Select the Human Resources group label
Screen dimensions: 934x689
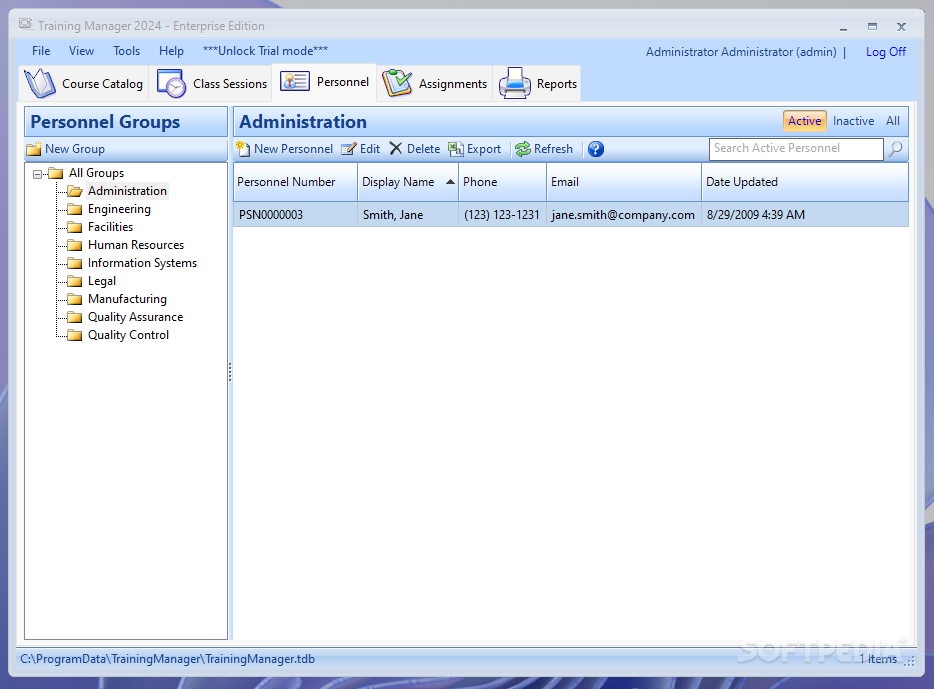click(136, 245)
